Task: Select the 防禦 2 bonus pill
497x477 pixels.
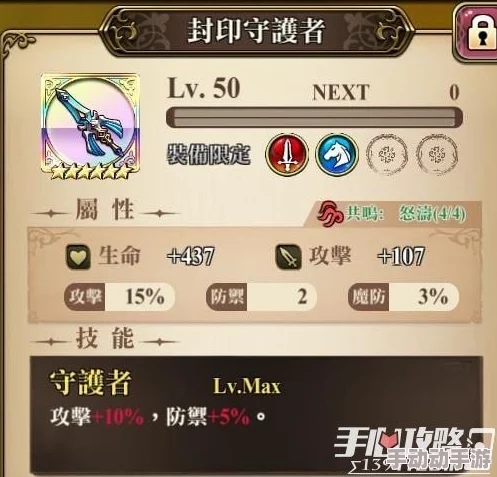Action: pyautogui.click(x=261, y=297)
